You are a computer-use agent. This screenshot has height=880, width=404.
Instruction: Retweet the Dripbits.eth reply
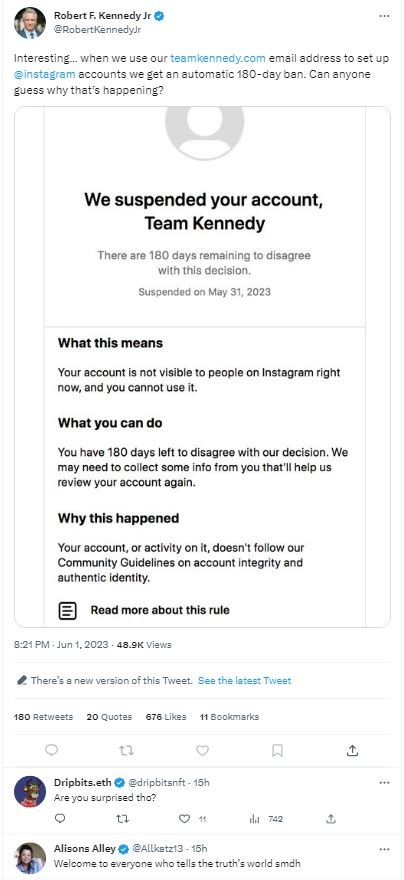122,819
